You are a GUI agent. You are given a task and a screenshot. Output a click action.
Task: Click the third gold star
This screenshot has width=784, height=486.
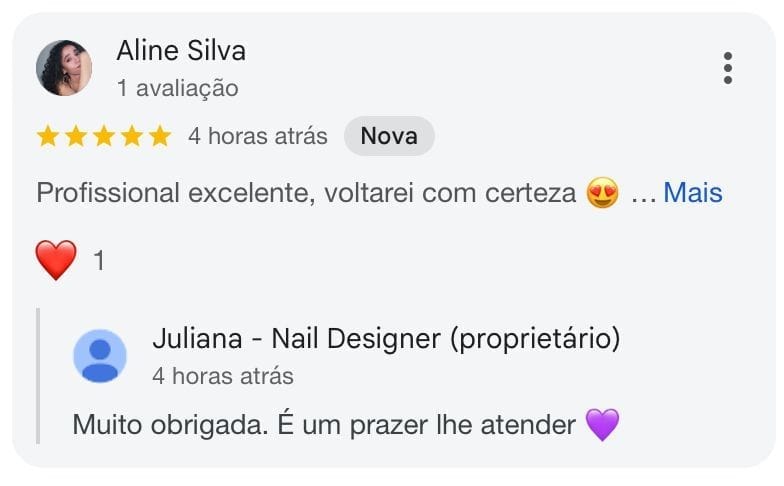[x=104, y=137]
